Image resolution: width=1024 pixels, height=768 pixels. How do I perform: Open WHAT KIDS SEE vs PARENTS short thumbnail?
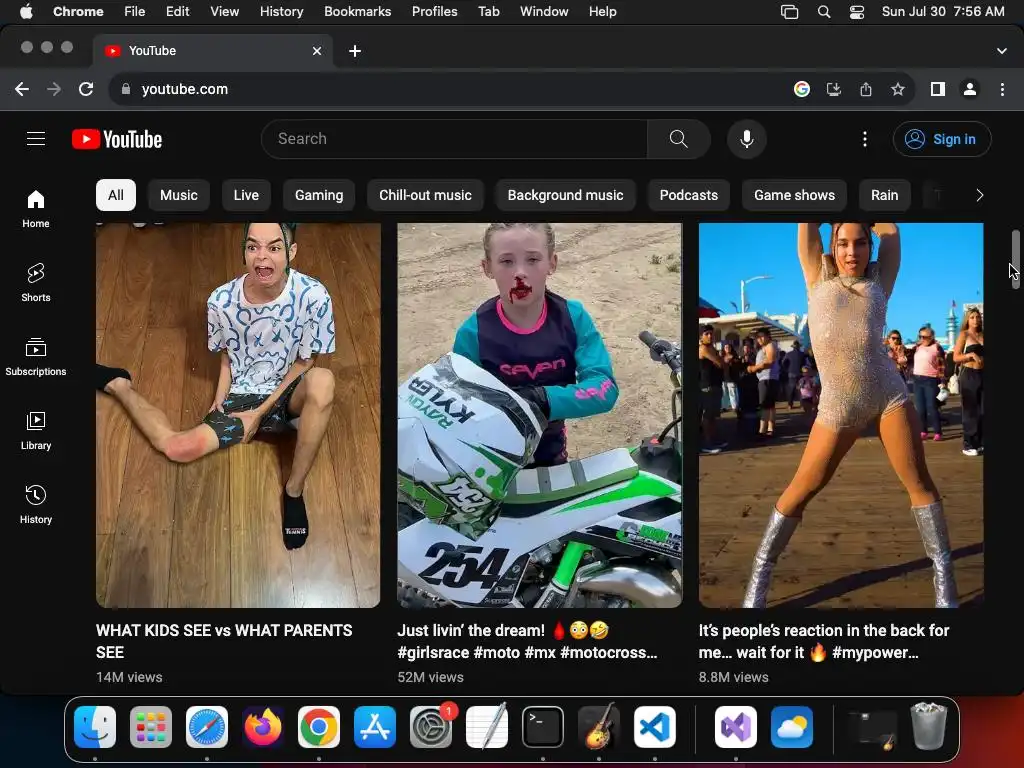click(x=238, y=415)
